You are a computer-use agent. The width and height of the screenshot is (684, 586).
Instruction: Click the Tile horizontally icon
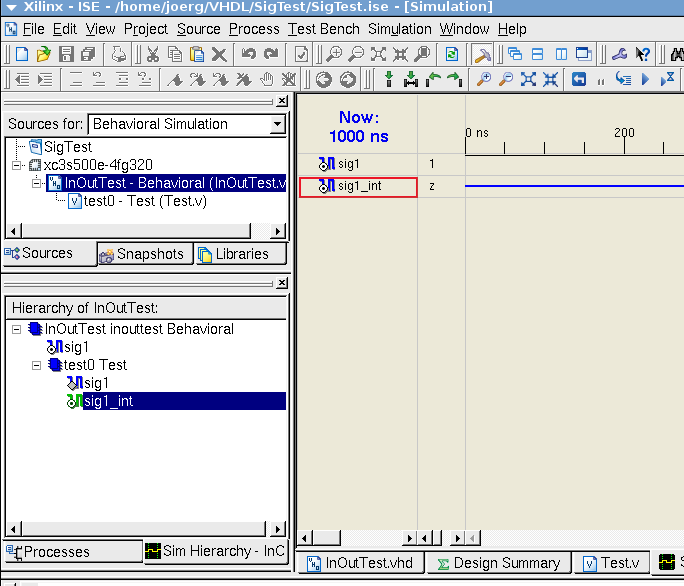(x=538, y=54)
